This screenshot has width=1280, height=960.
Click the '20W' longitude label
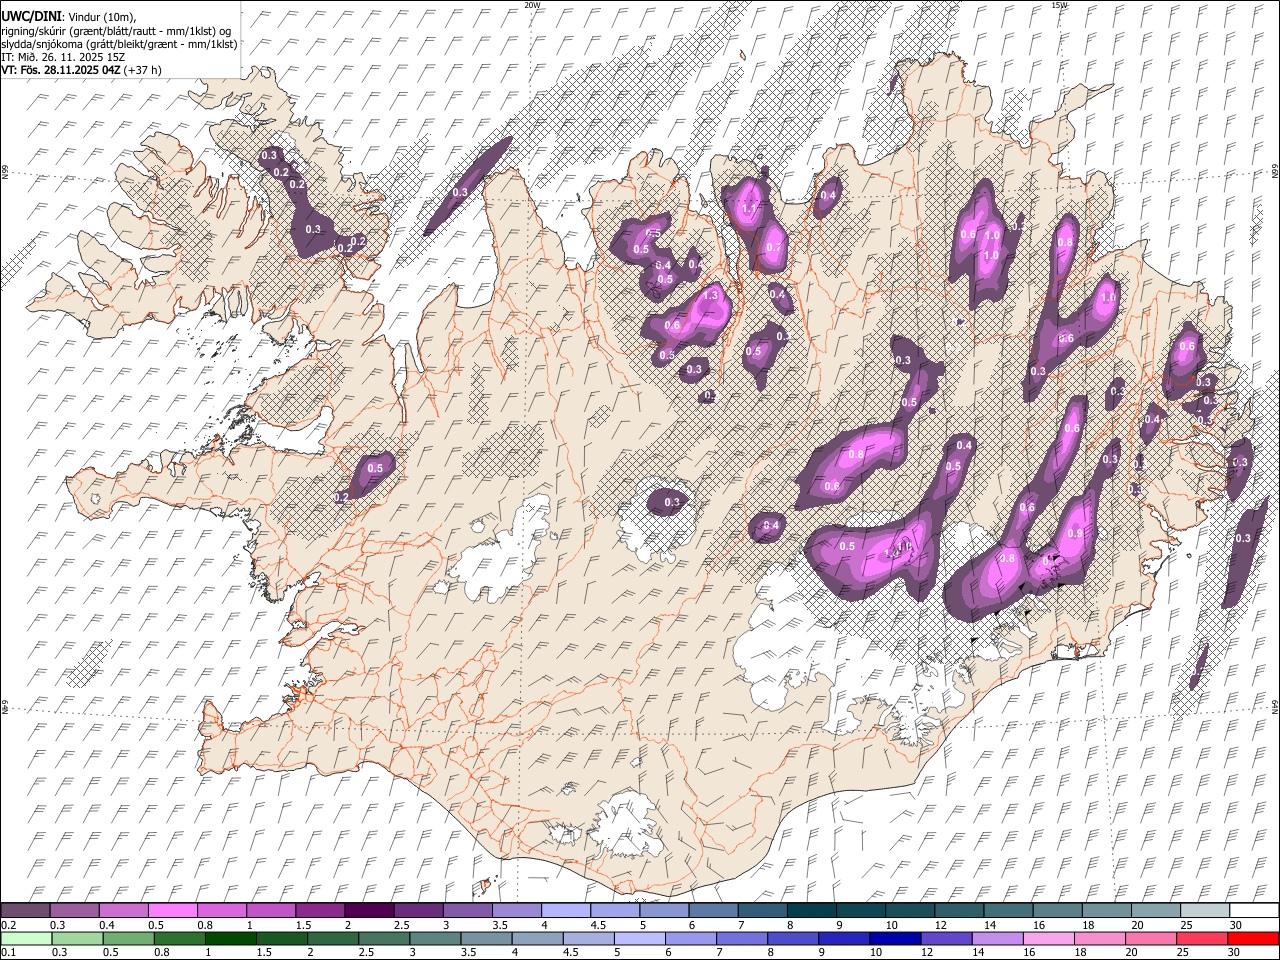[532, 5]
